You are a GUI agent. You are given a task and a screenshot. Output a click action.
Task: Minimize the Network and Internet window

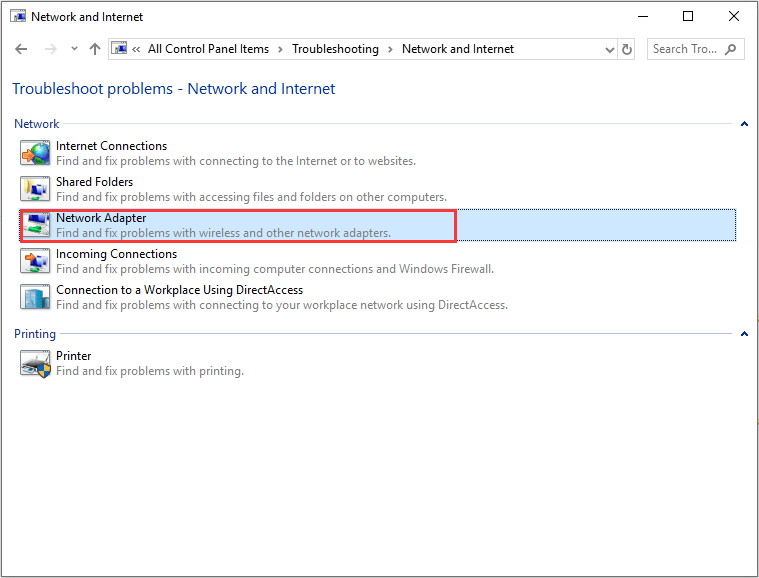643,16
